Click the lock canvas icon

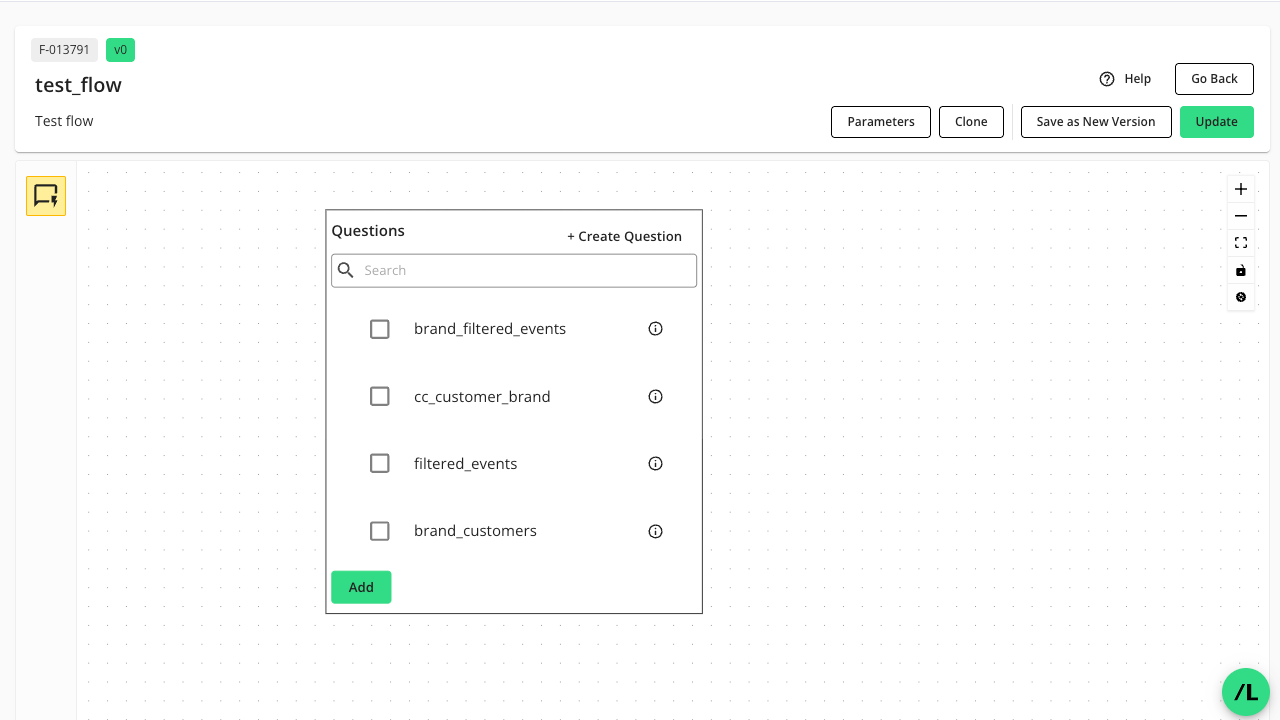click(x=1240, y=270)
